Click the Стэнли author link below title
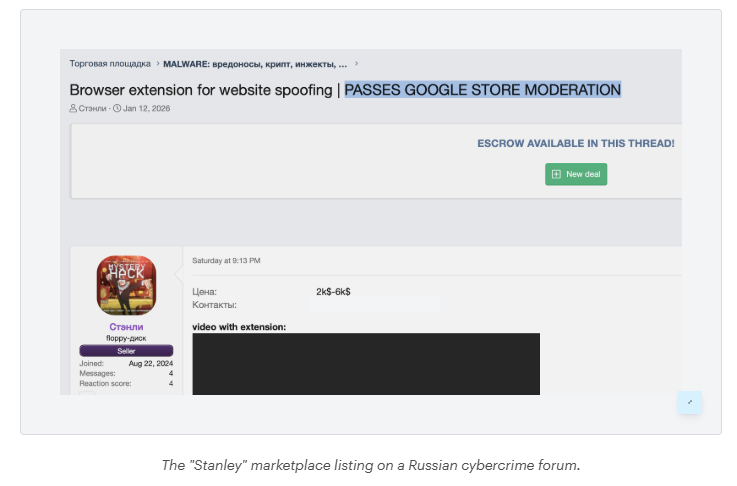This screenshot has width=737, height=486. [x=95, y=108]
